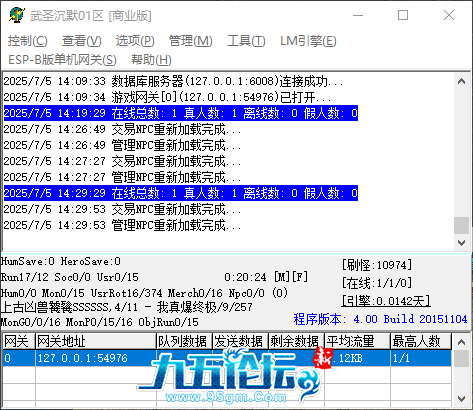Click the [引擎:0.0142天] link
Screen dimensions: 473x410
point(386,301)
